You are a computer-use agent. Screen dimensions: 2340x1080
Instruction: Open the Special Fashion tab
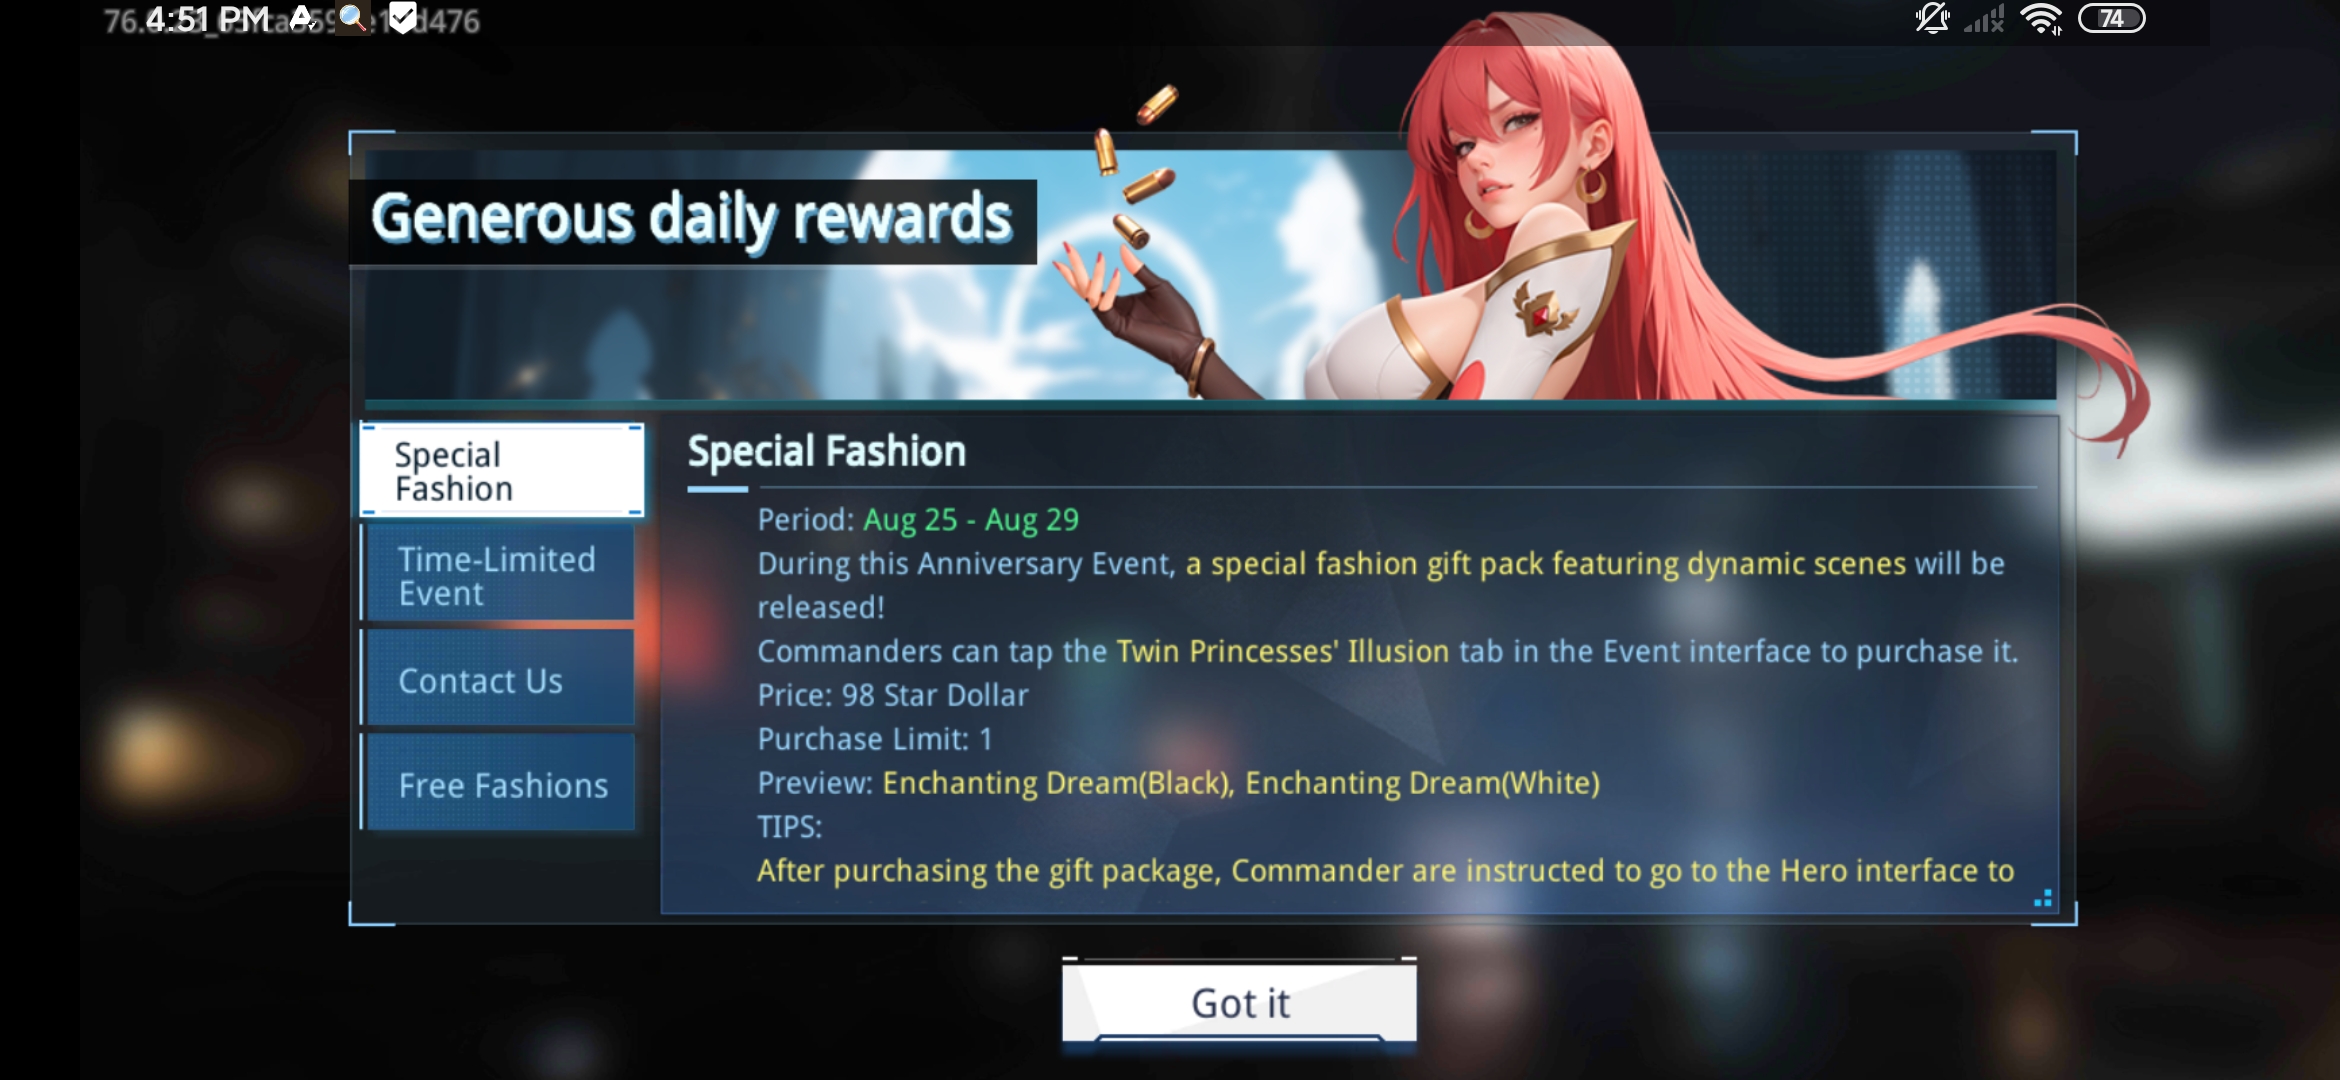(x=502, y=470)
